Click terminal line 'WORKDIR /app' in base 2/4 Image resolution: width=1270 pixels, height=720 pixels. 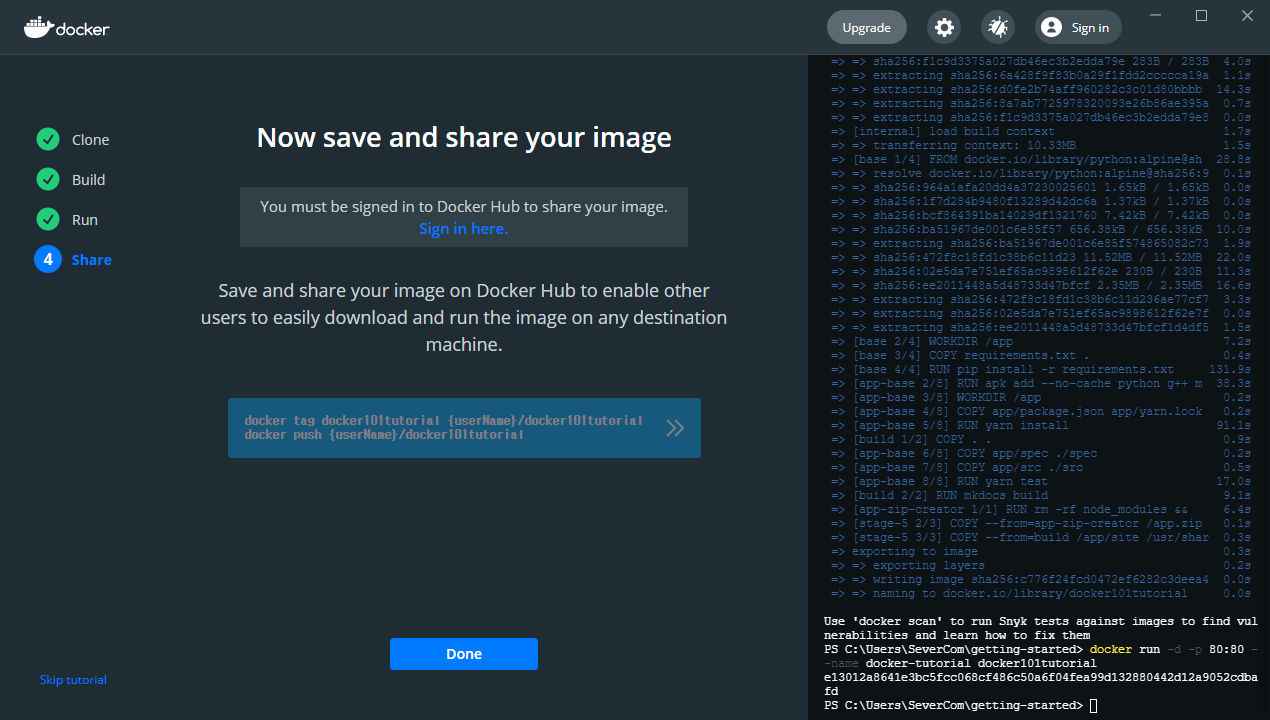tap(1040, 341)
